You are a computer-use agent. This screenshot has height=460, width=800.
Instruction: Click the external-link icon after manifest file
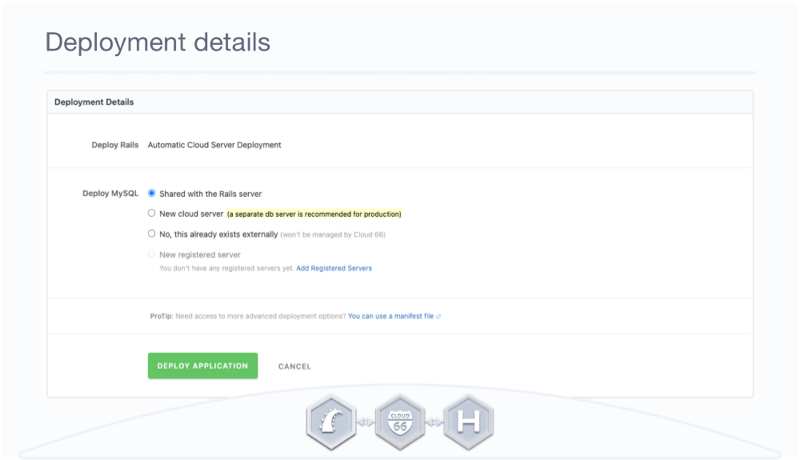pyautogui.click(x=438, y=317)
